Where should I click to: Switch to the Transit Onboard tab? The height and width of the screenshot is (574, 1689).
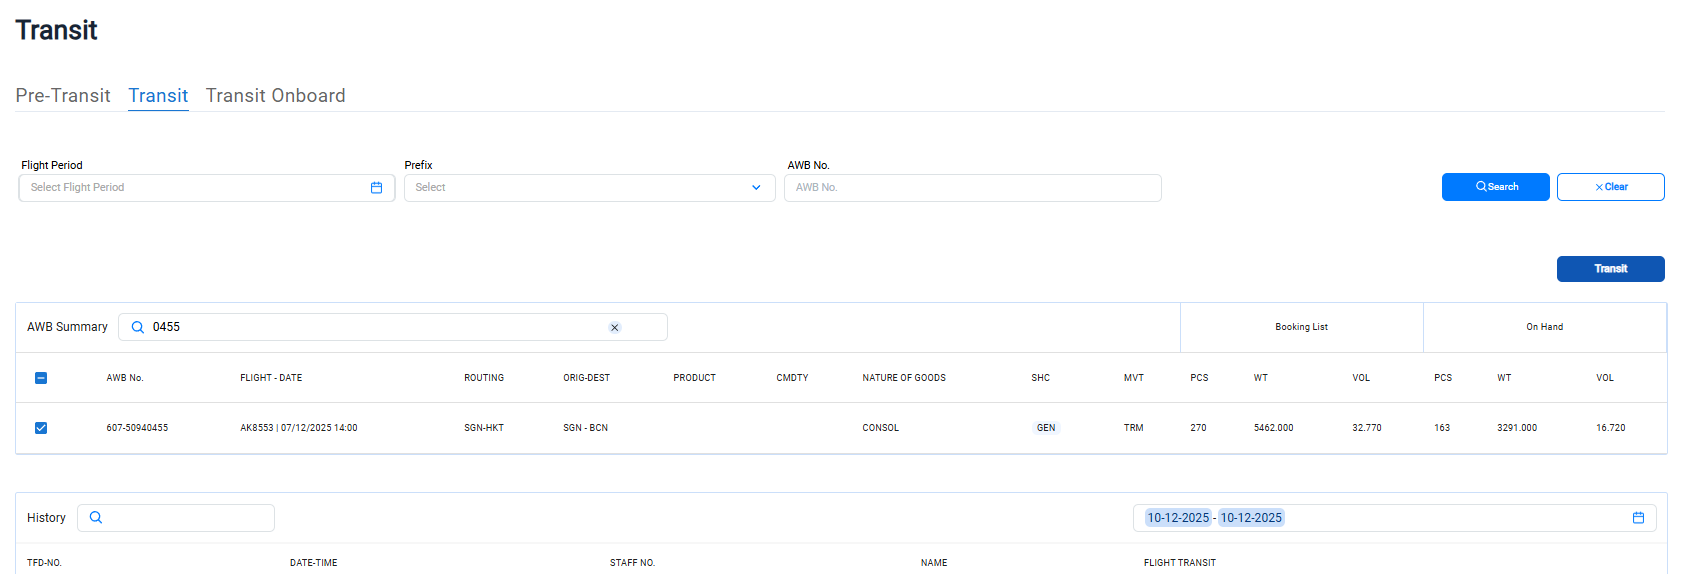pyautogui.click(x=275, y=96)
